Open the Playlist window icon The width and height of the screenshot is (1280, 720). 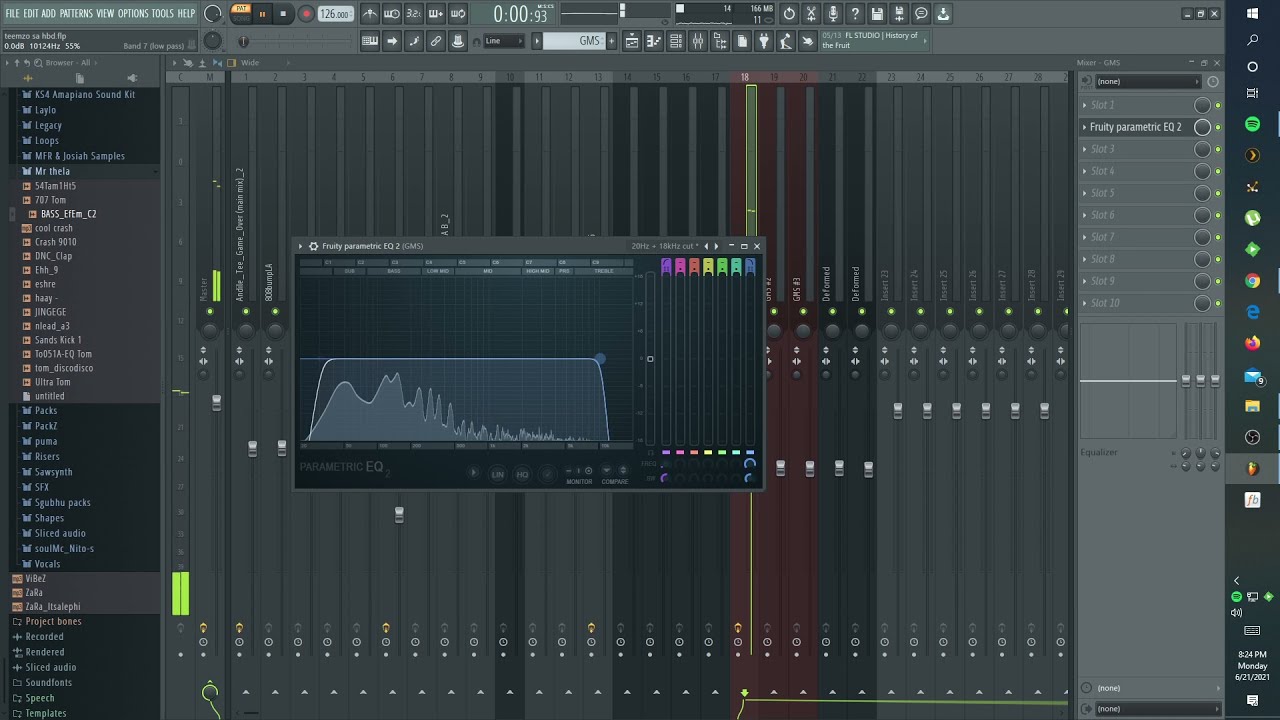632,41
